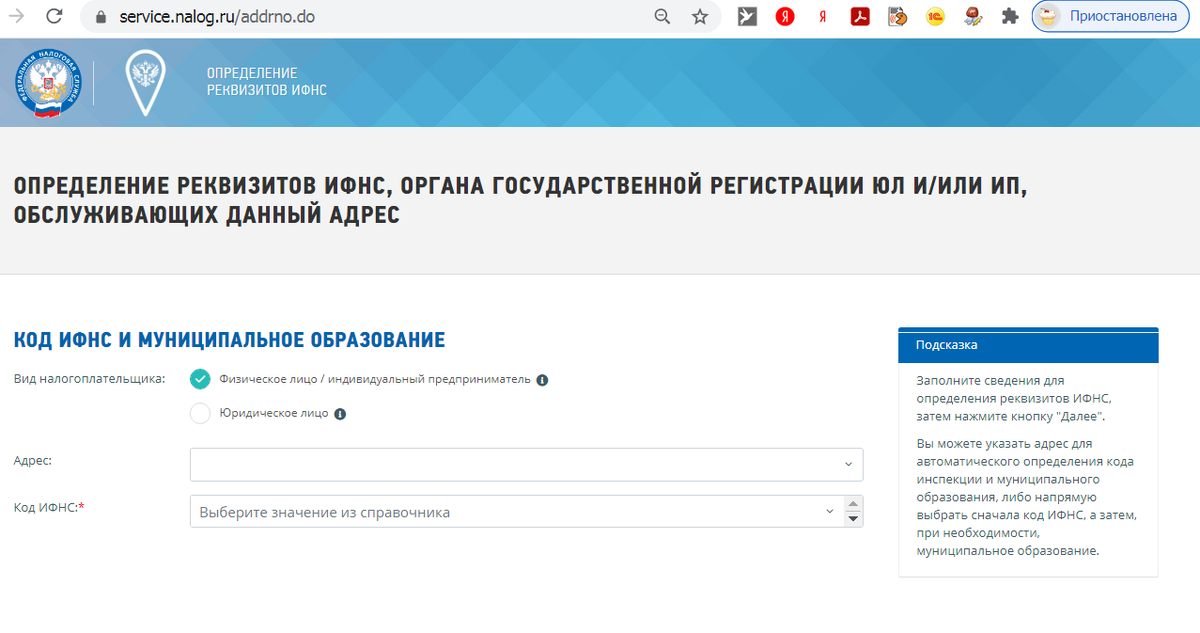
Task: Click the Код ИФНС stepper down arrow
Action: tap(853, 519)
